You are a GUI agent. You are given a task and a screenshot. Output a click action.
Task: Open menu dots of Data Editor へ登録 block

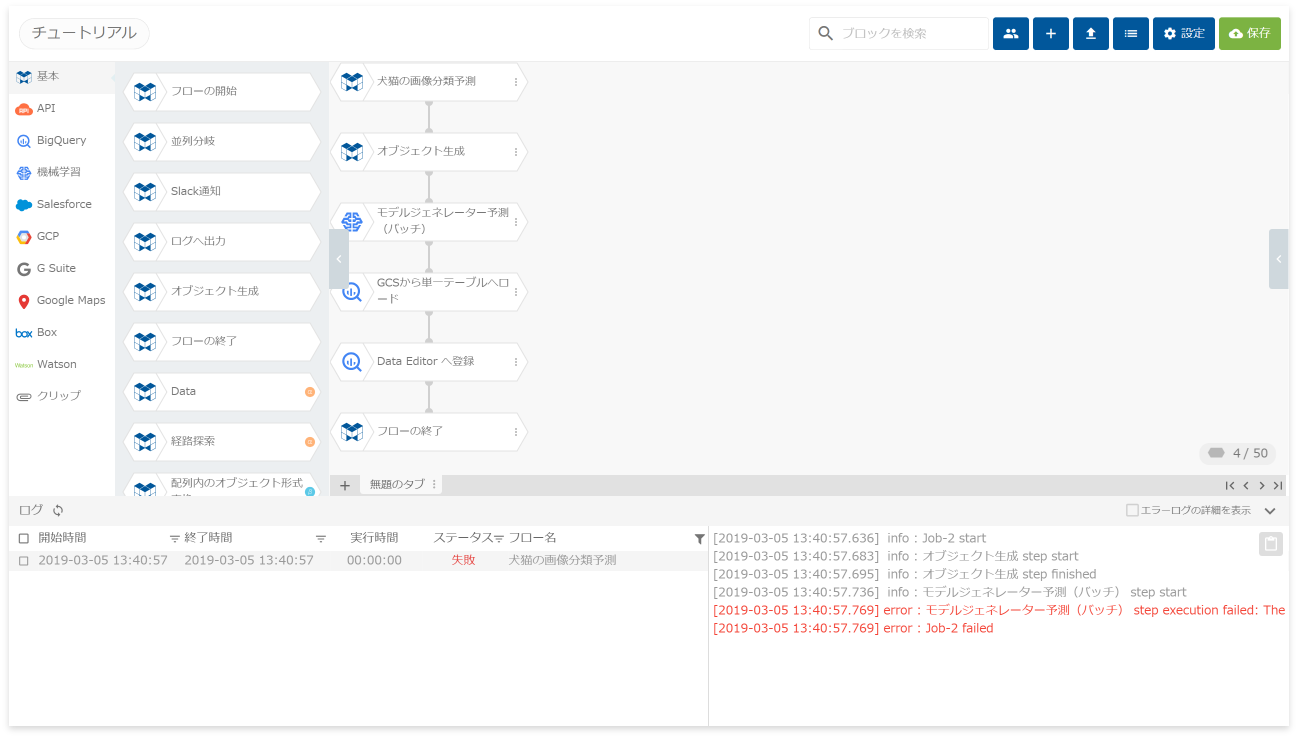[516, 362]
